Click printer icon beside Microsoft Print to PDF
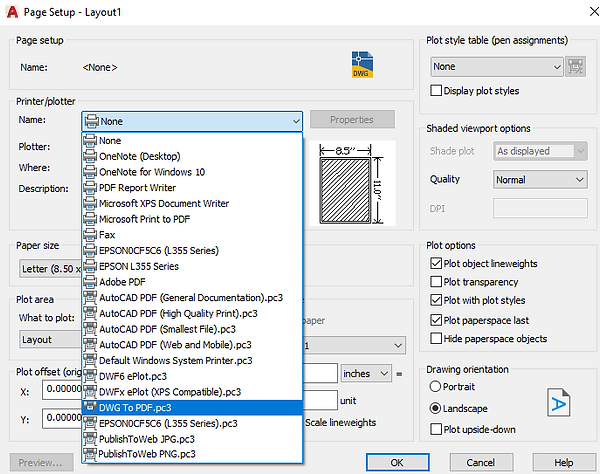600x474 pixels. click(90, 219)
